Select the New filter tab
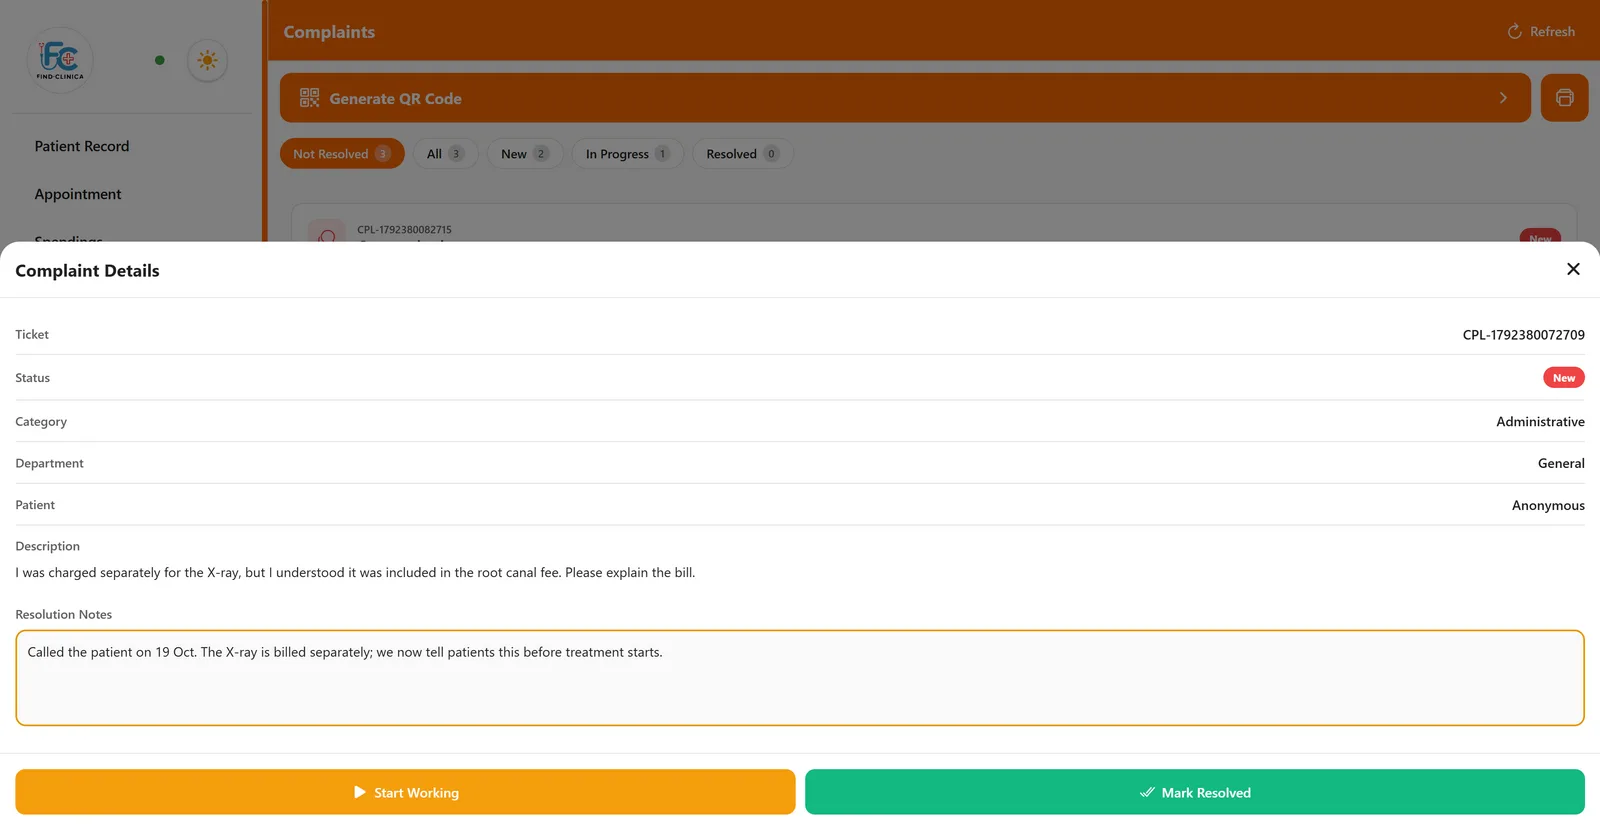The height and width of the screenshot is (830, 1600). pos(525,154)
